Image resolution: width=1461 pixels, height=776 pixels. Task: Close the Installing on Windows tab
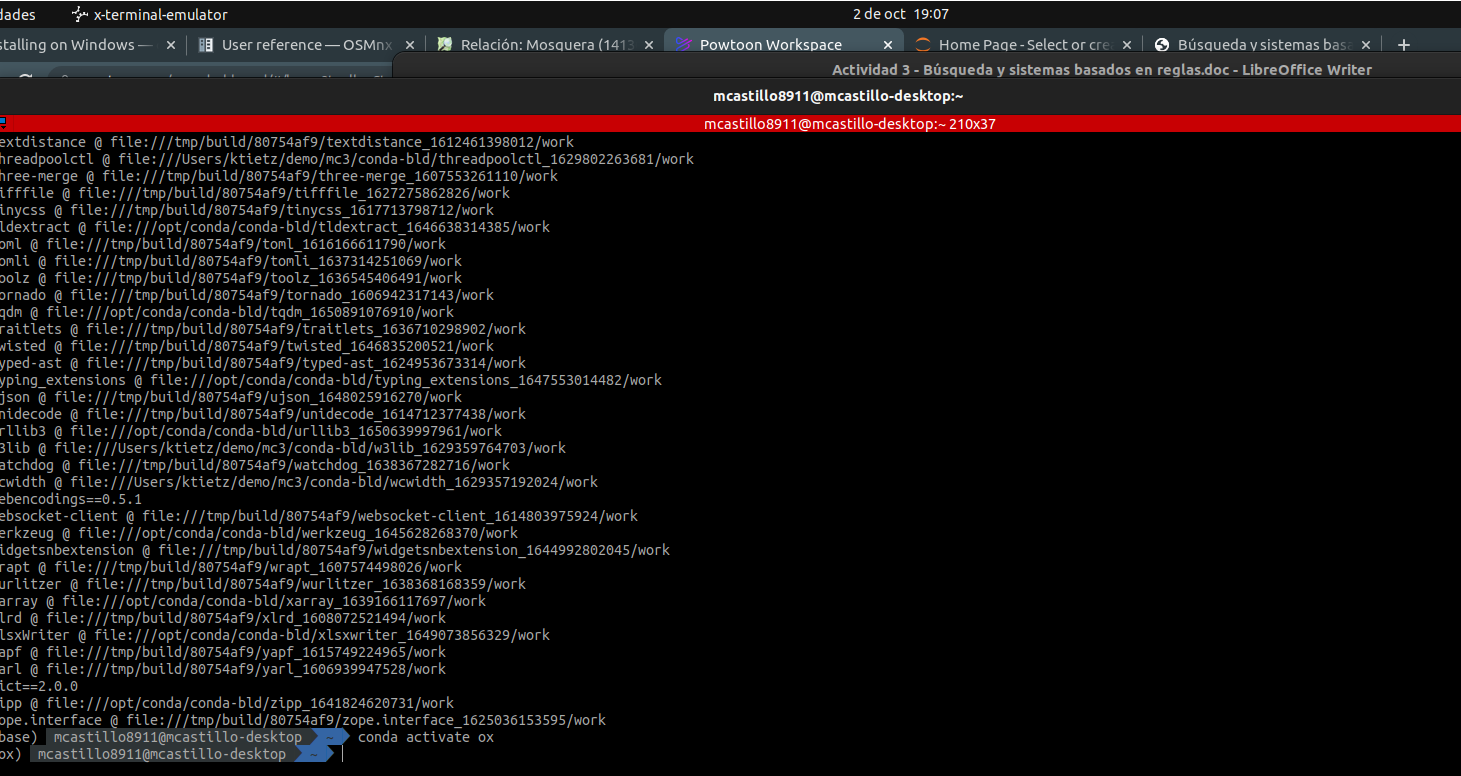click(169, 44)
